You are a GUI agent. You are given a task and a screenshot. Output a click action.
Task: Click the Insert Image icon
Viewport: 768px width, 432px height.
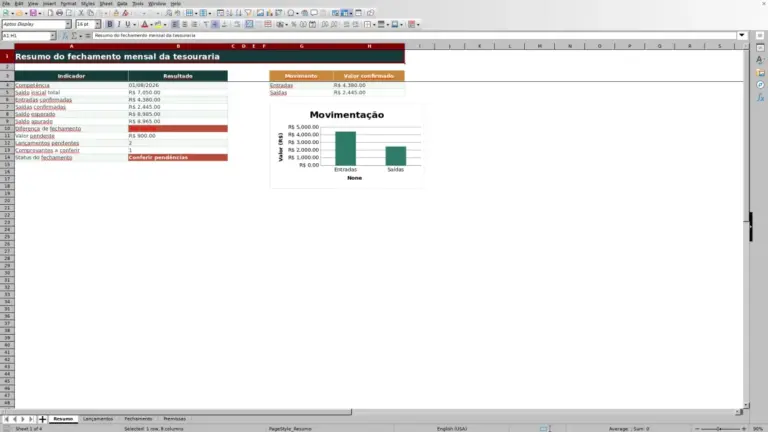[260, 13]
